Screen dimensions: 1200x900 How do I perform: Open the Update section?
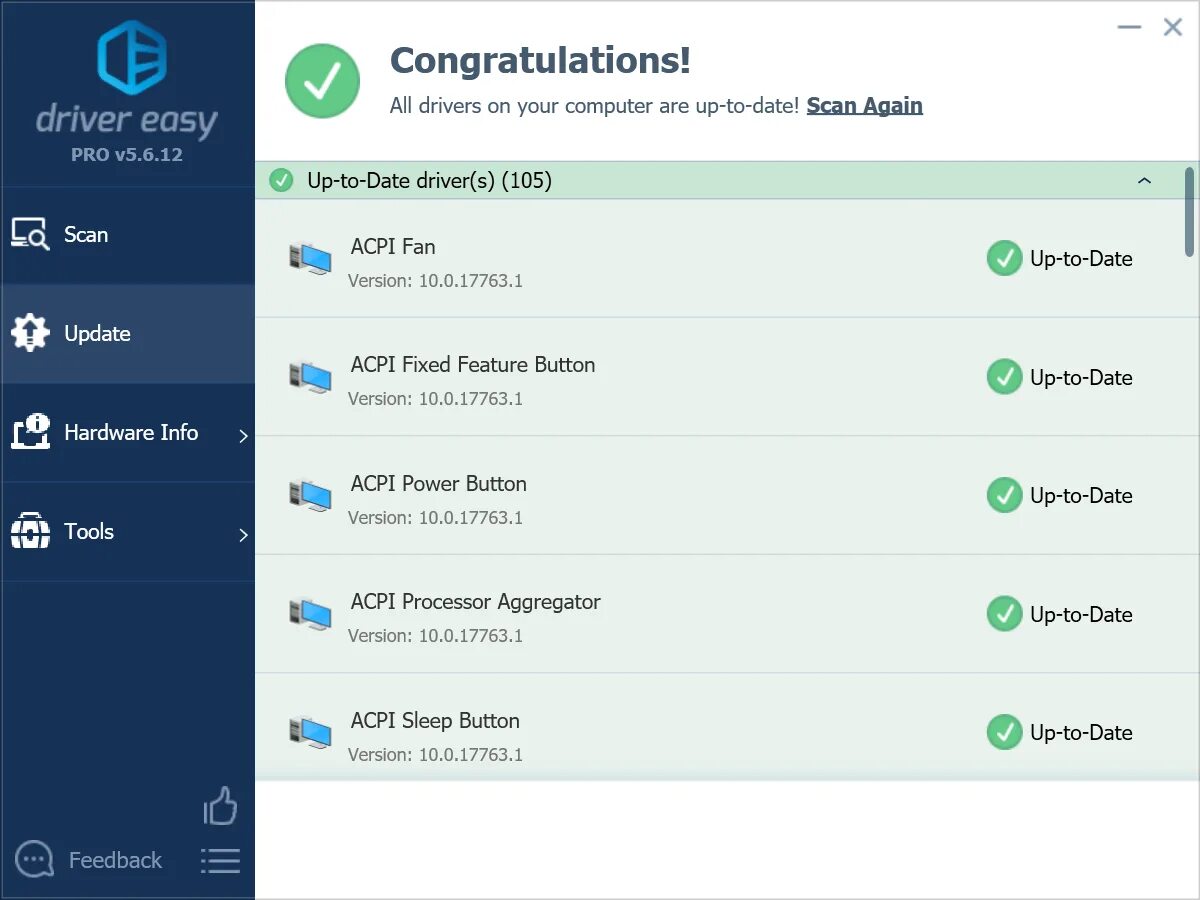[x=127, y=333]
